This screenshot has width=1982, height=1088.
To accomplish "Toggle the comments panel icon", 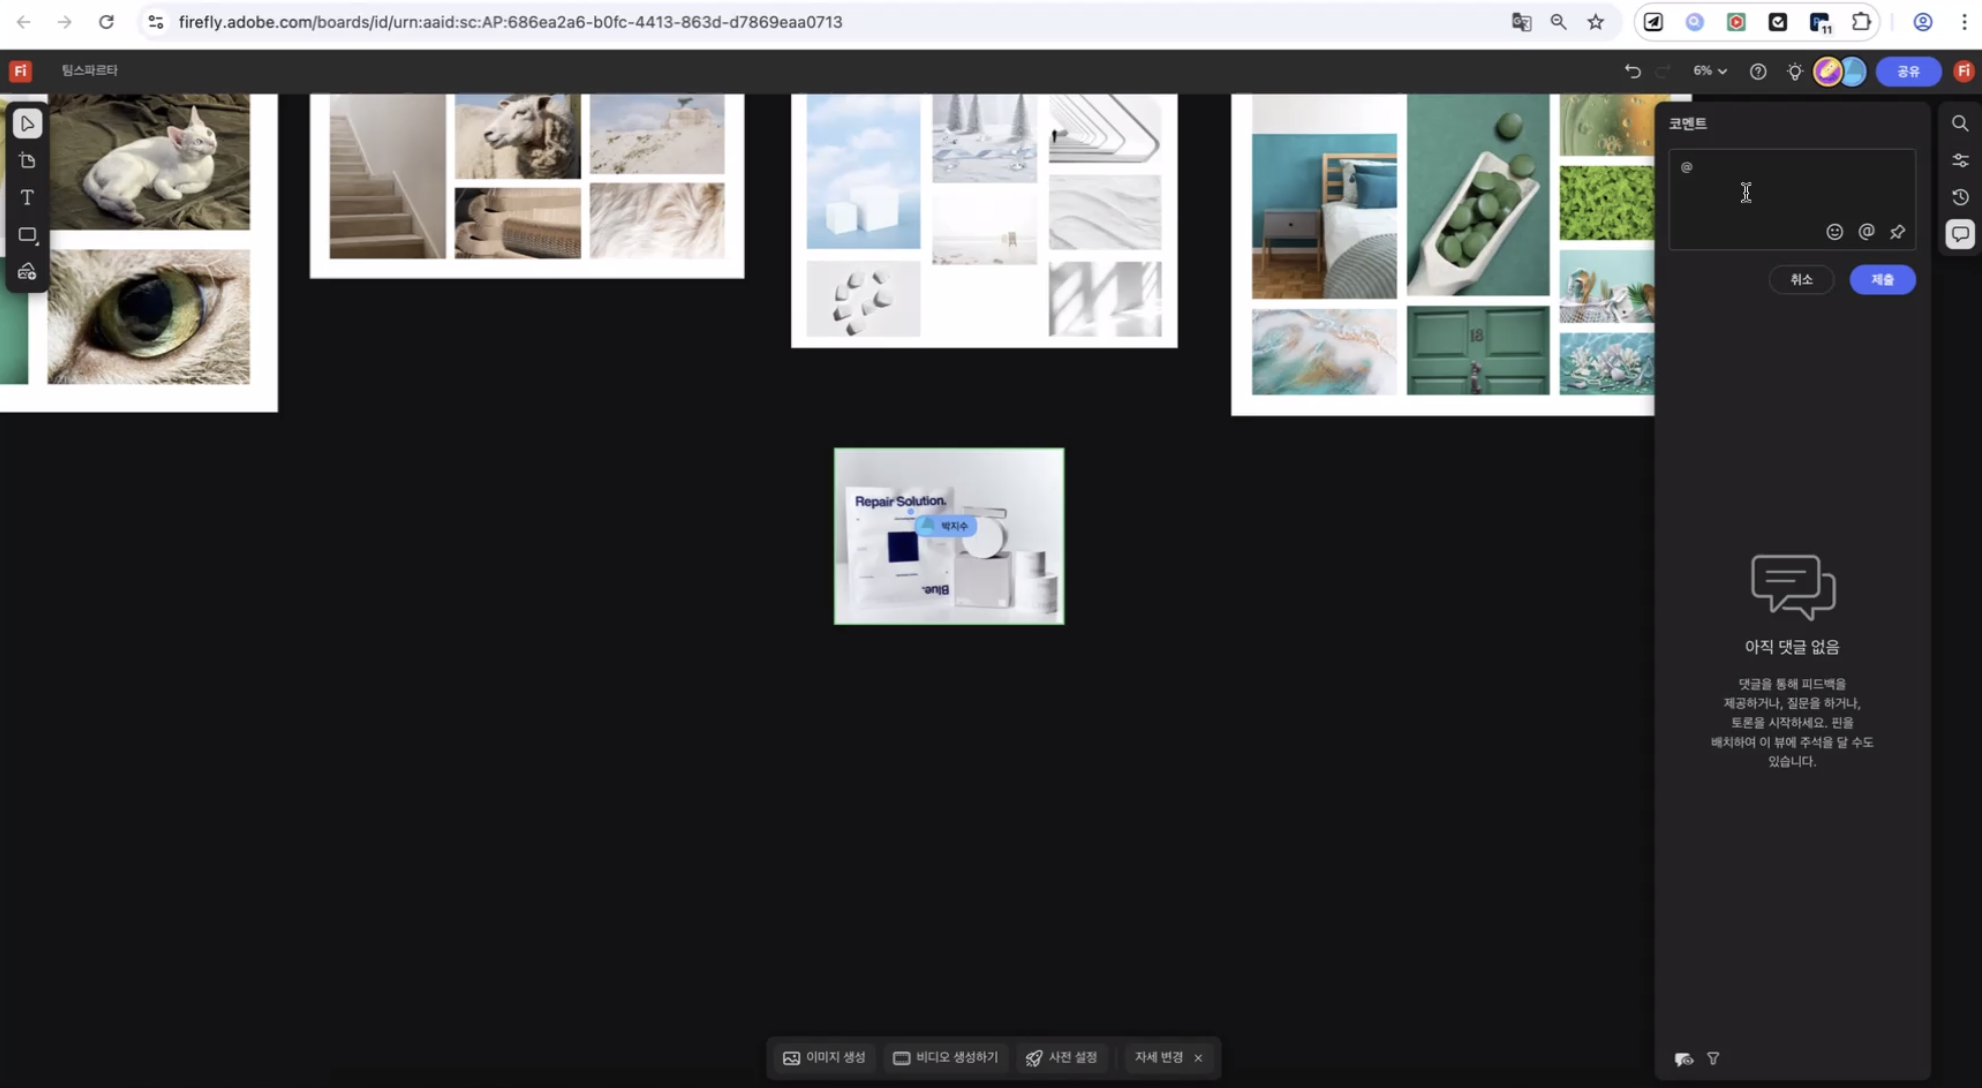I will point(1960,234).
